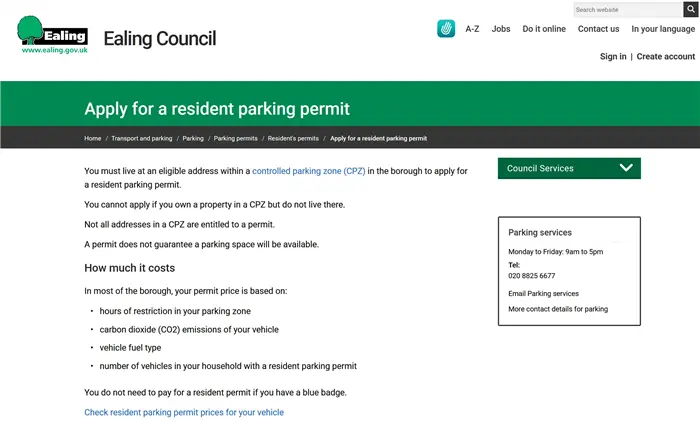Screen dimensions: 700x423
Task: Go to the Jobs page
Action: pyautogui.click(x=501, y=29)
